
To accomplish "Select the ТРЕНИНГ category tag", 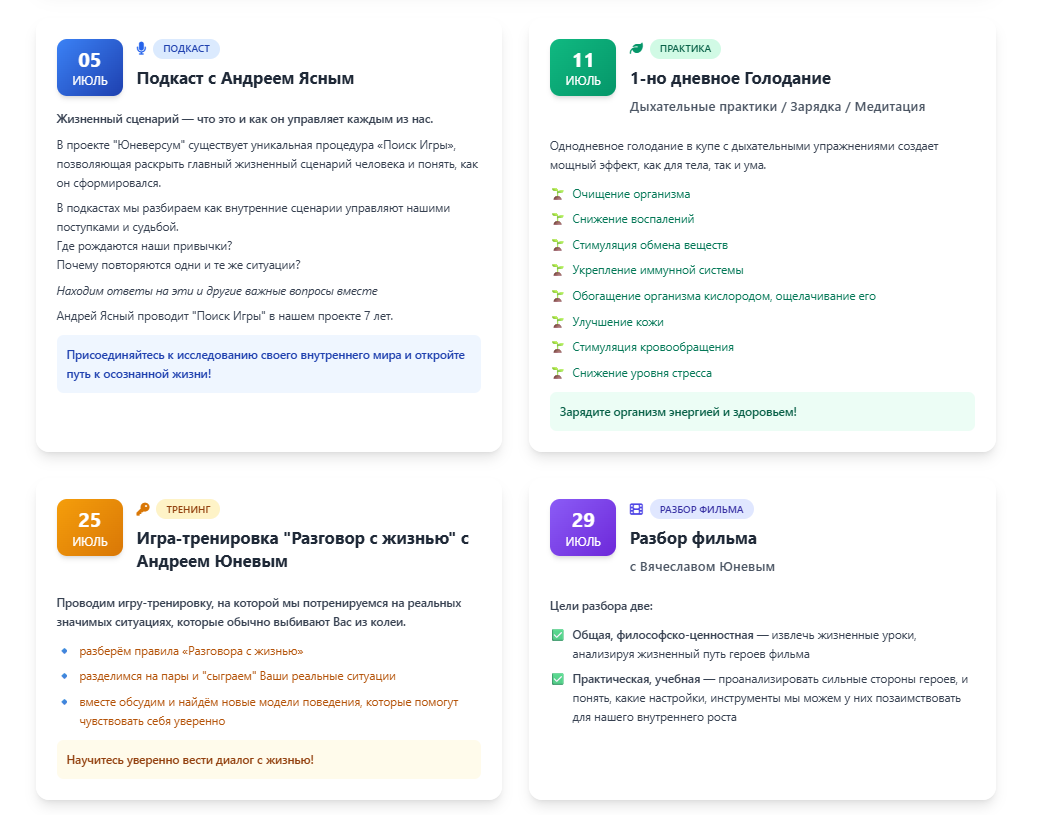I will pos(188,509).
